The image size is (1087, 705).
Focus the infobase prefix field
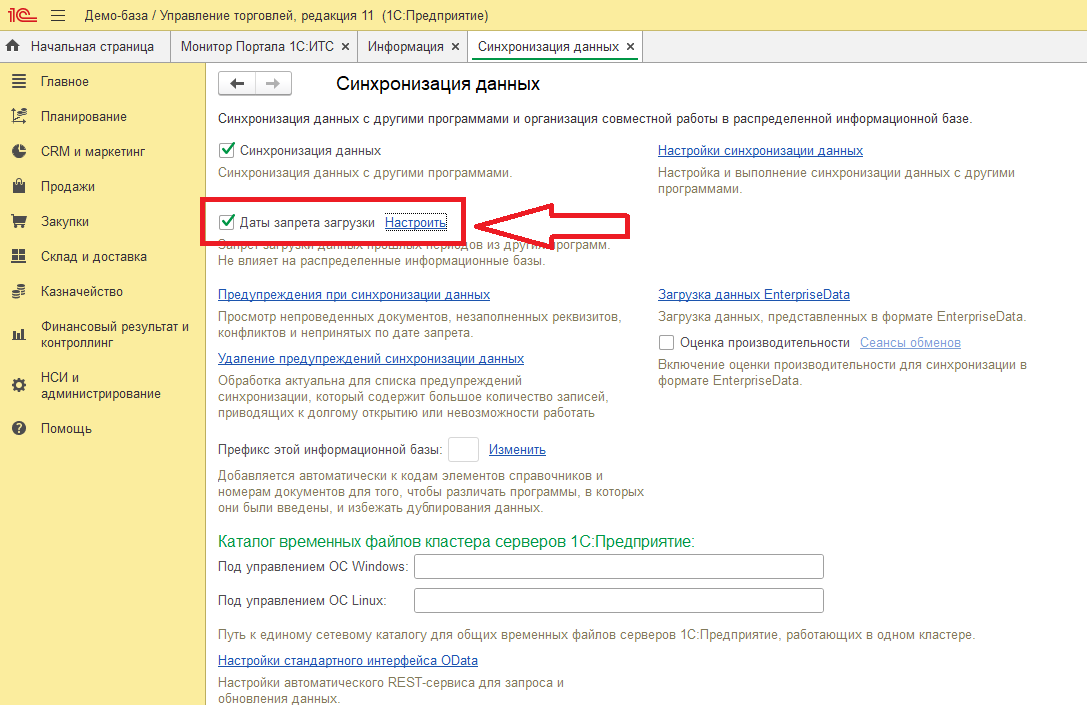(463, 449)
